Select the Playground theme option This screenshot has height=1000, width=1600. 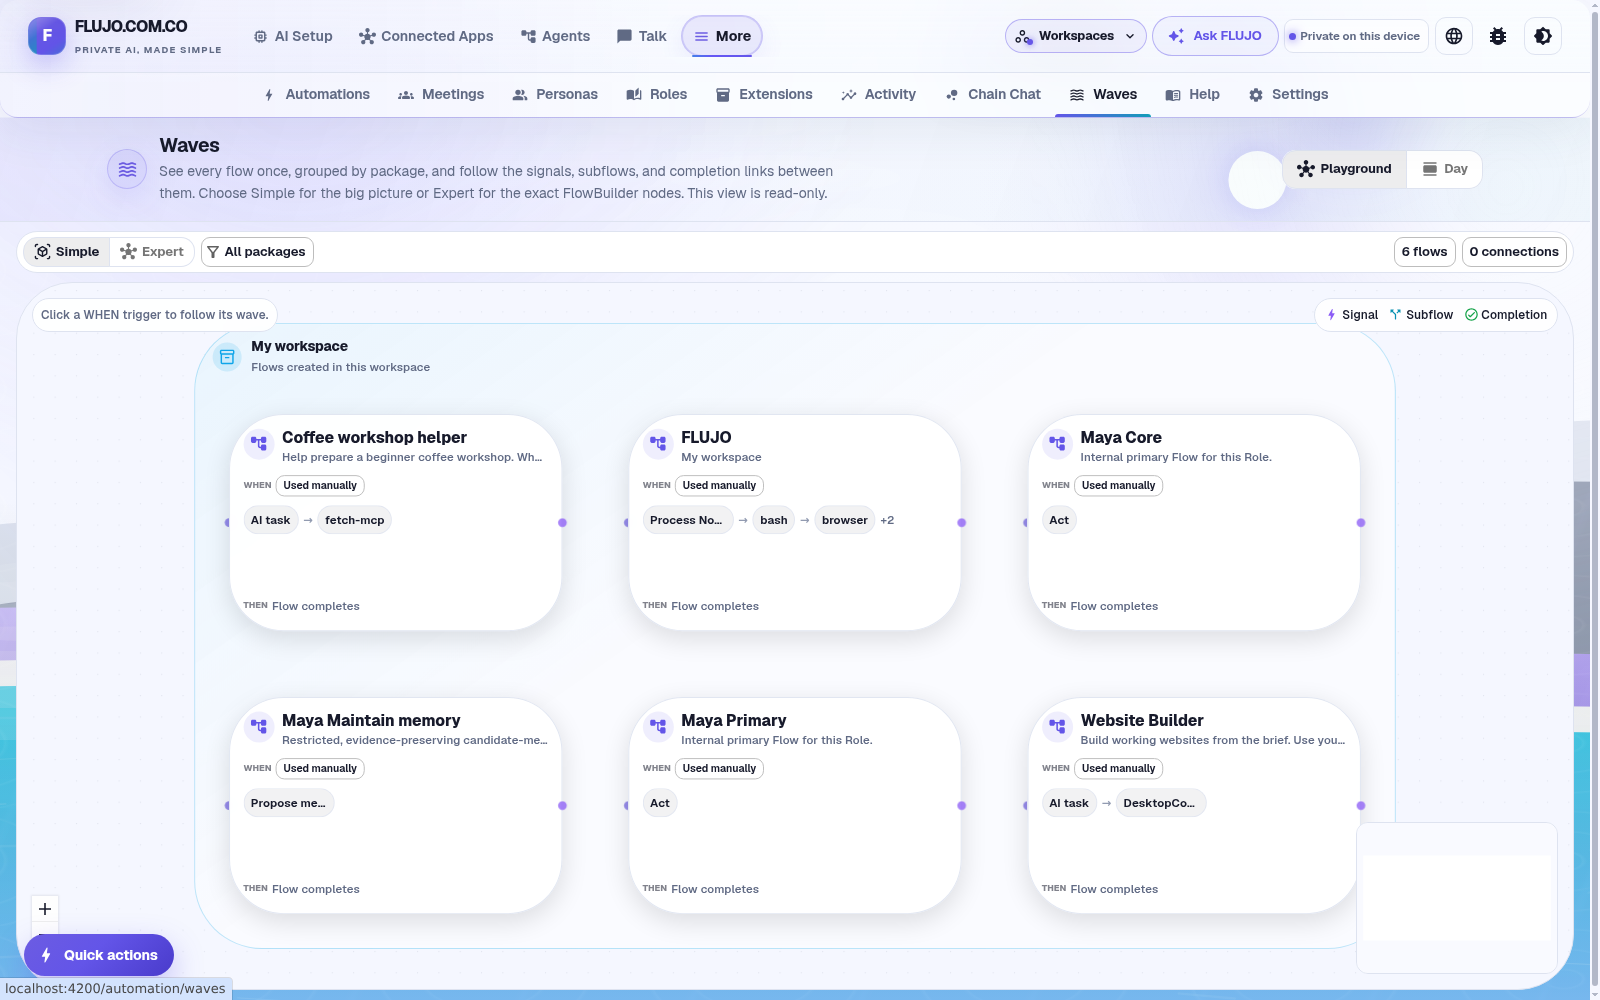point(1344,169)
